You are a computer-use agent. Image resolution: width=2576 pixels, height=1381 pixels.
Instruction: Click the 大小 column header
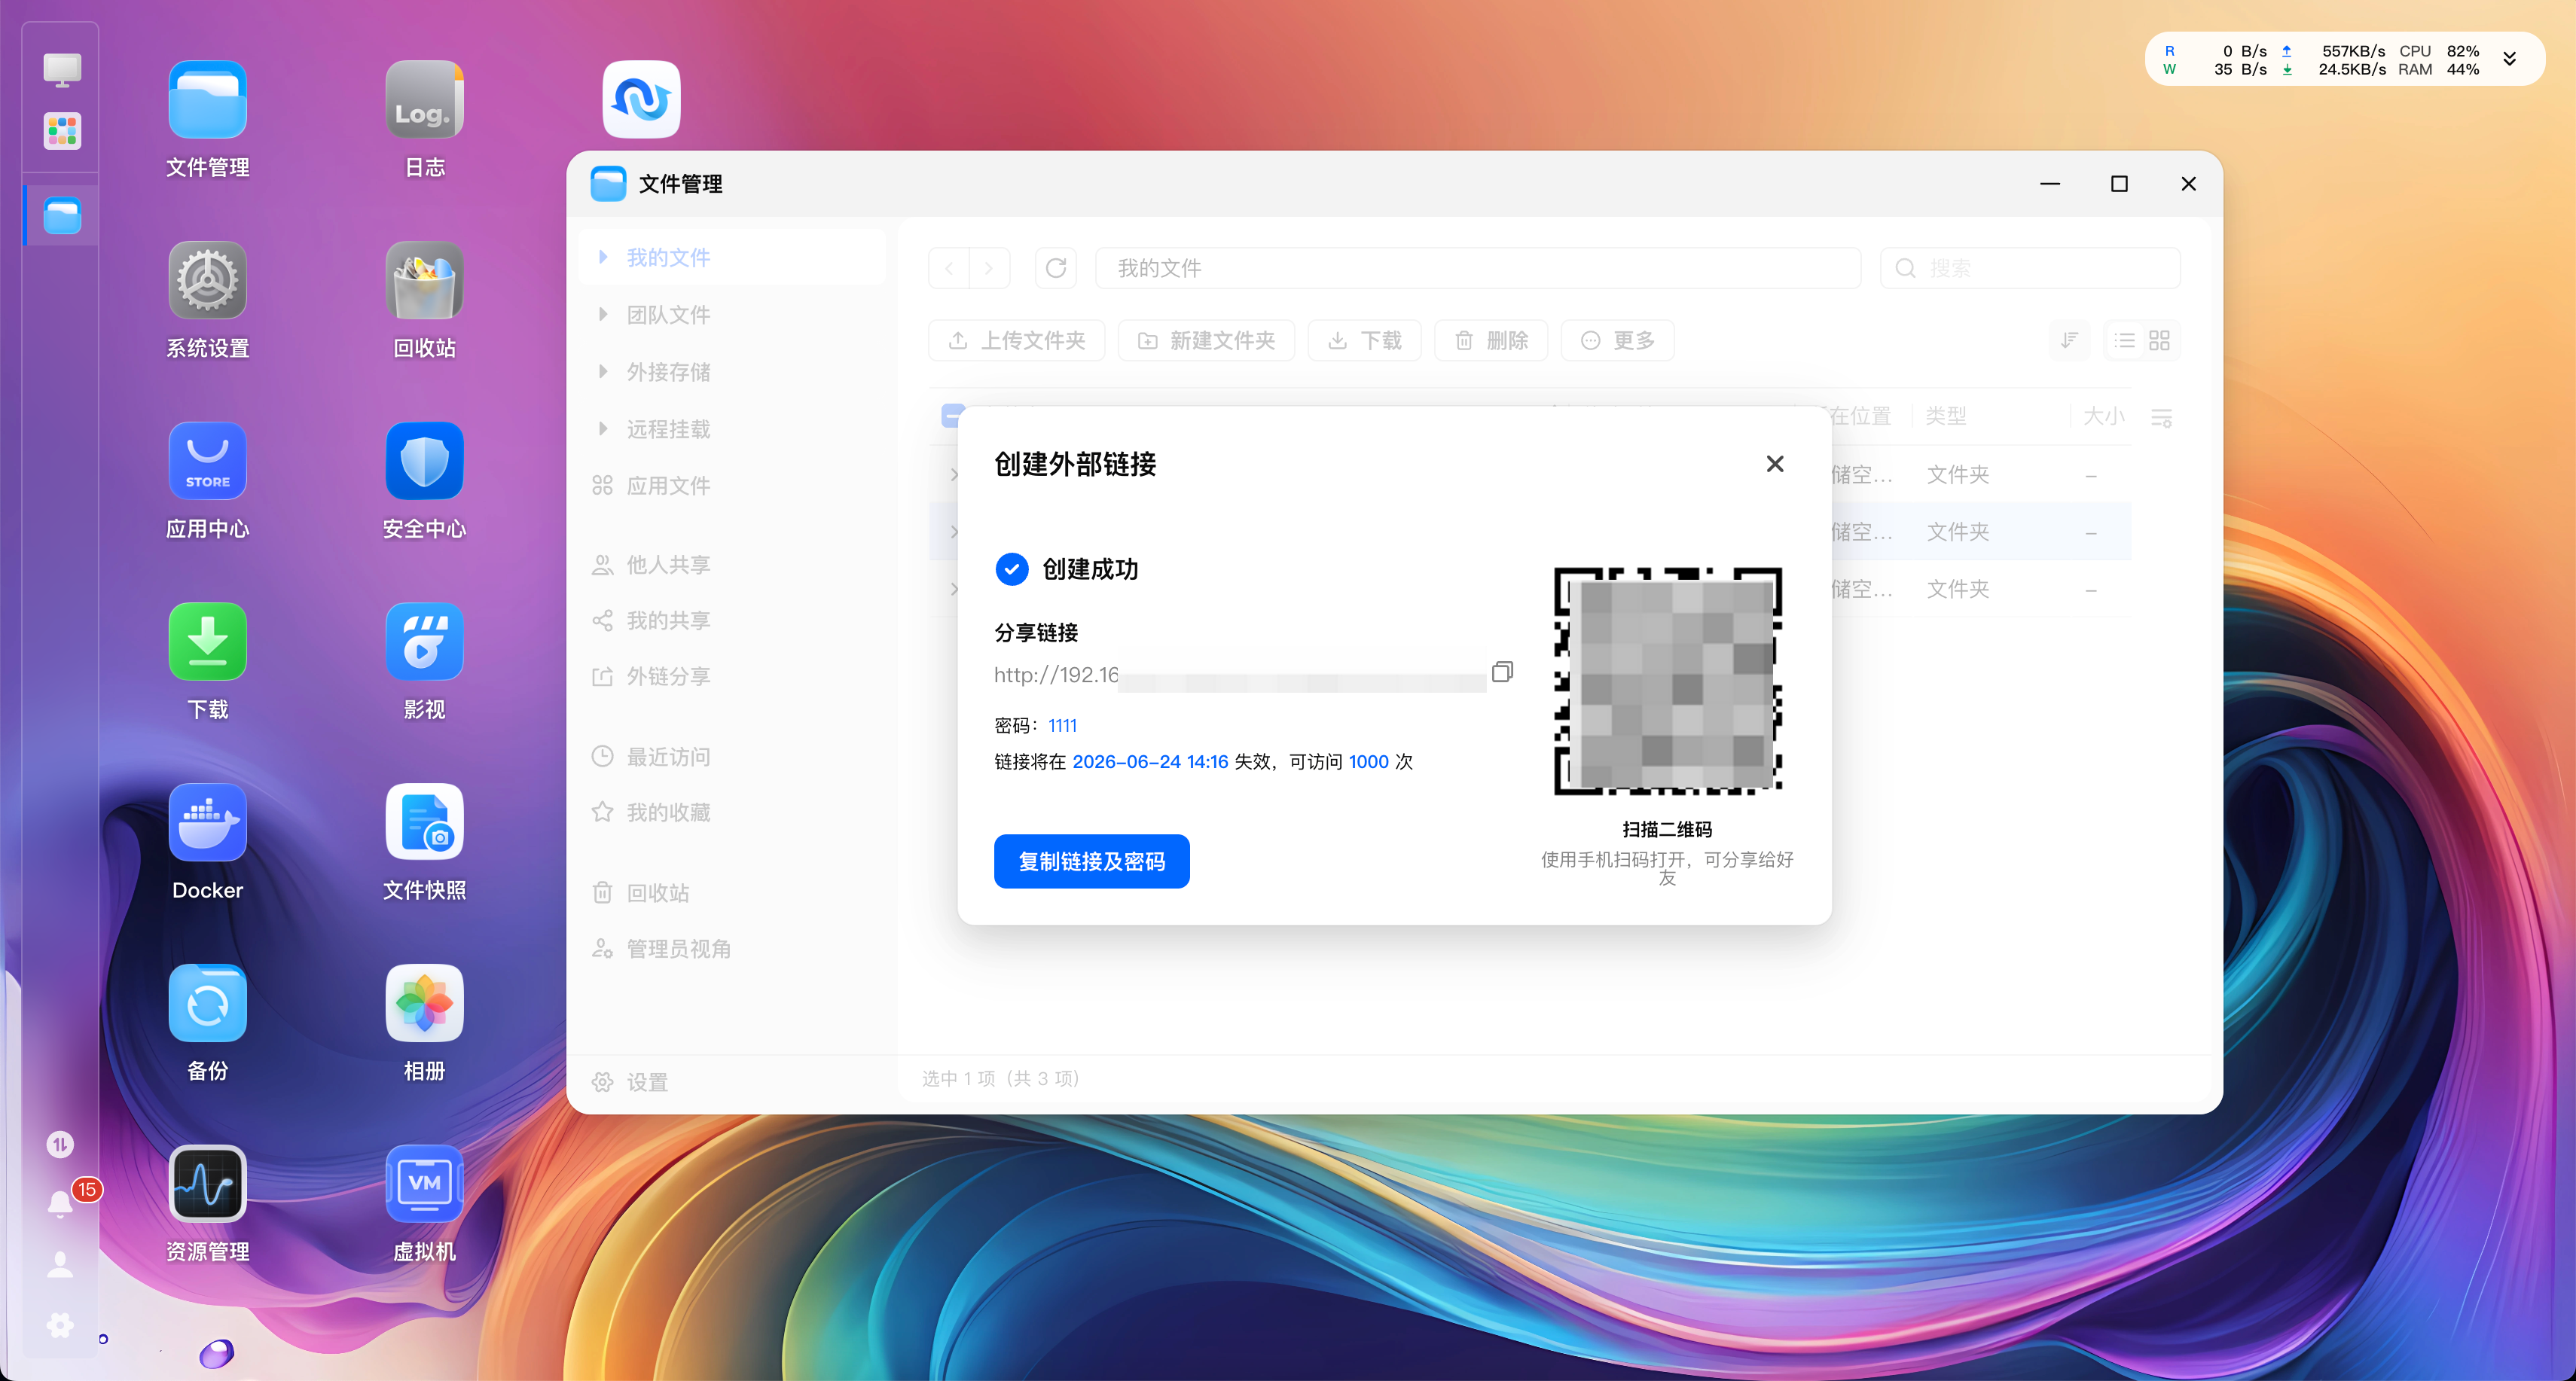pyautogui.click(x=2103, y=416)
